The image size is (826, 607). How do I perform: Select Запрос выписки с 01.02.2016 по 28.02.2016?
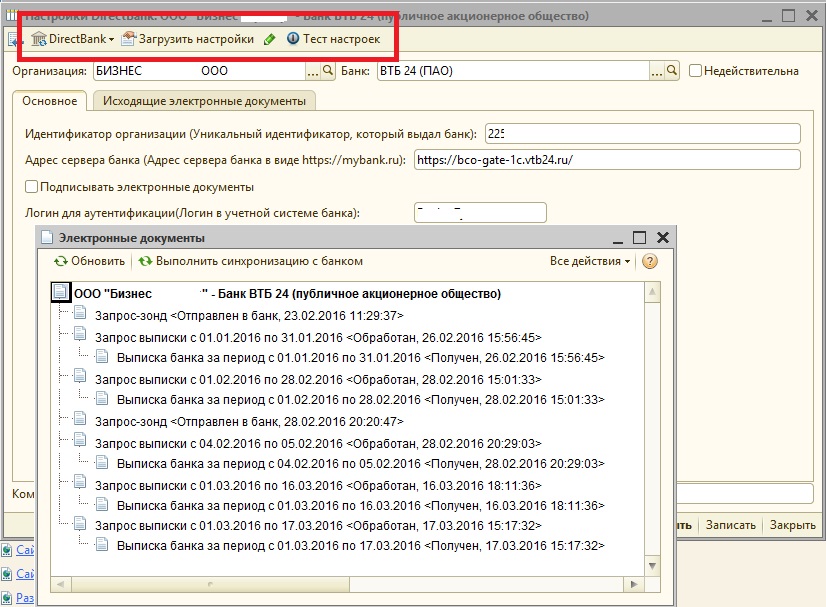318,379
